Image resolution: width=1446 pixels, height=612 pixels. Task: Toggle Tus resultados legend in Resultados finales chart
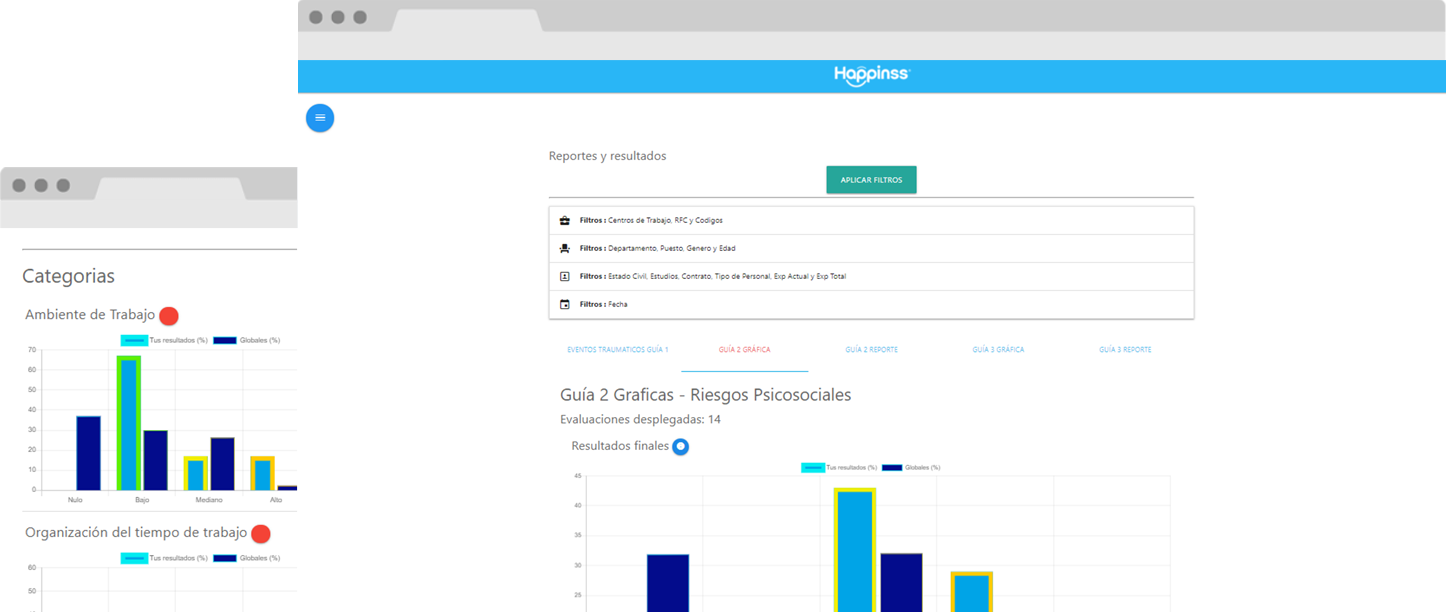pos(839,467)
